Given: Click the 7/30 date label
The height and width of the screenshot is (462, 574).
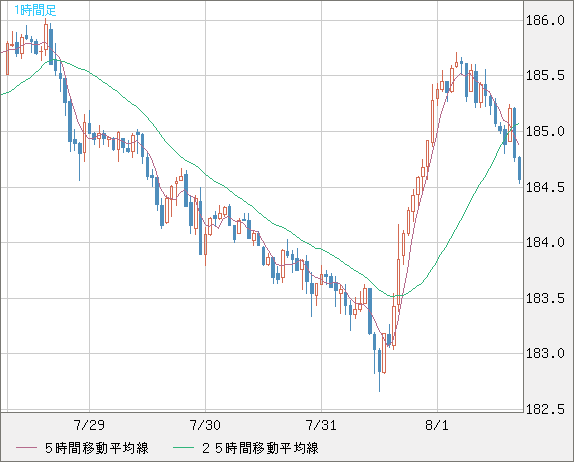Looking at the screenshot, I should coord(205,425).
